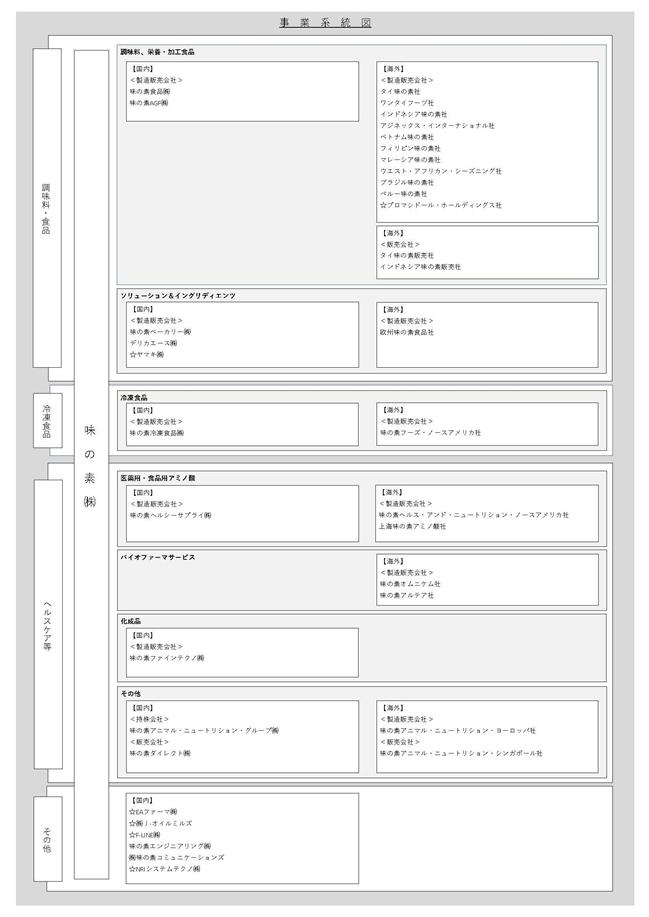
Task: Click the text '味の素エンジニアリング㈱'
Action: tap(170, 846)
